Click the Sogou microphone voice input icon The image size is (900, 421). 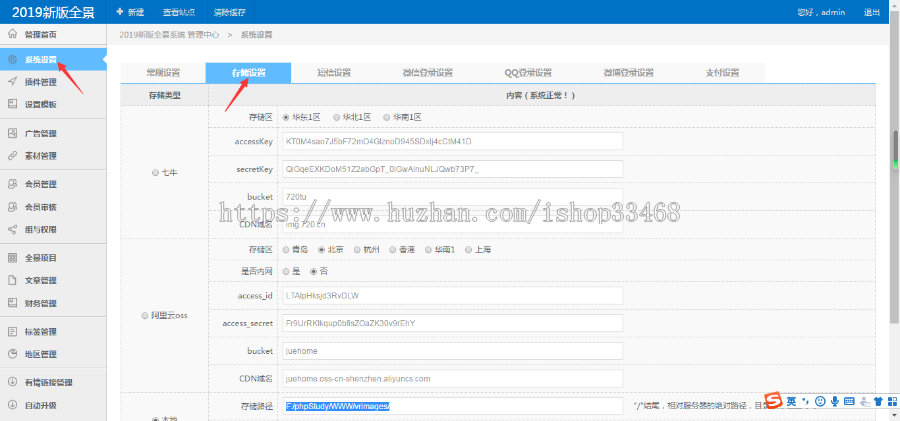(835, 401)
